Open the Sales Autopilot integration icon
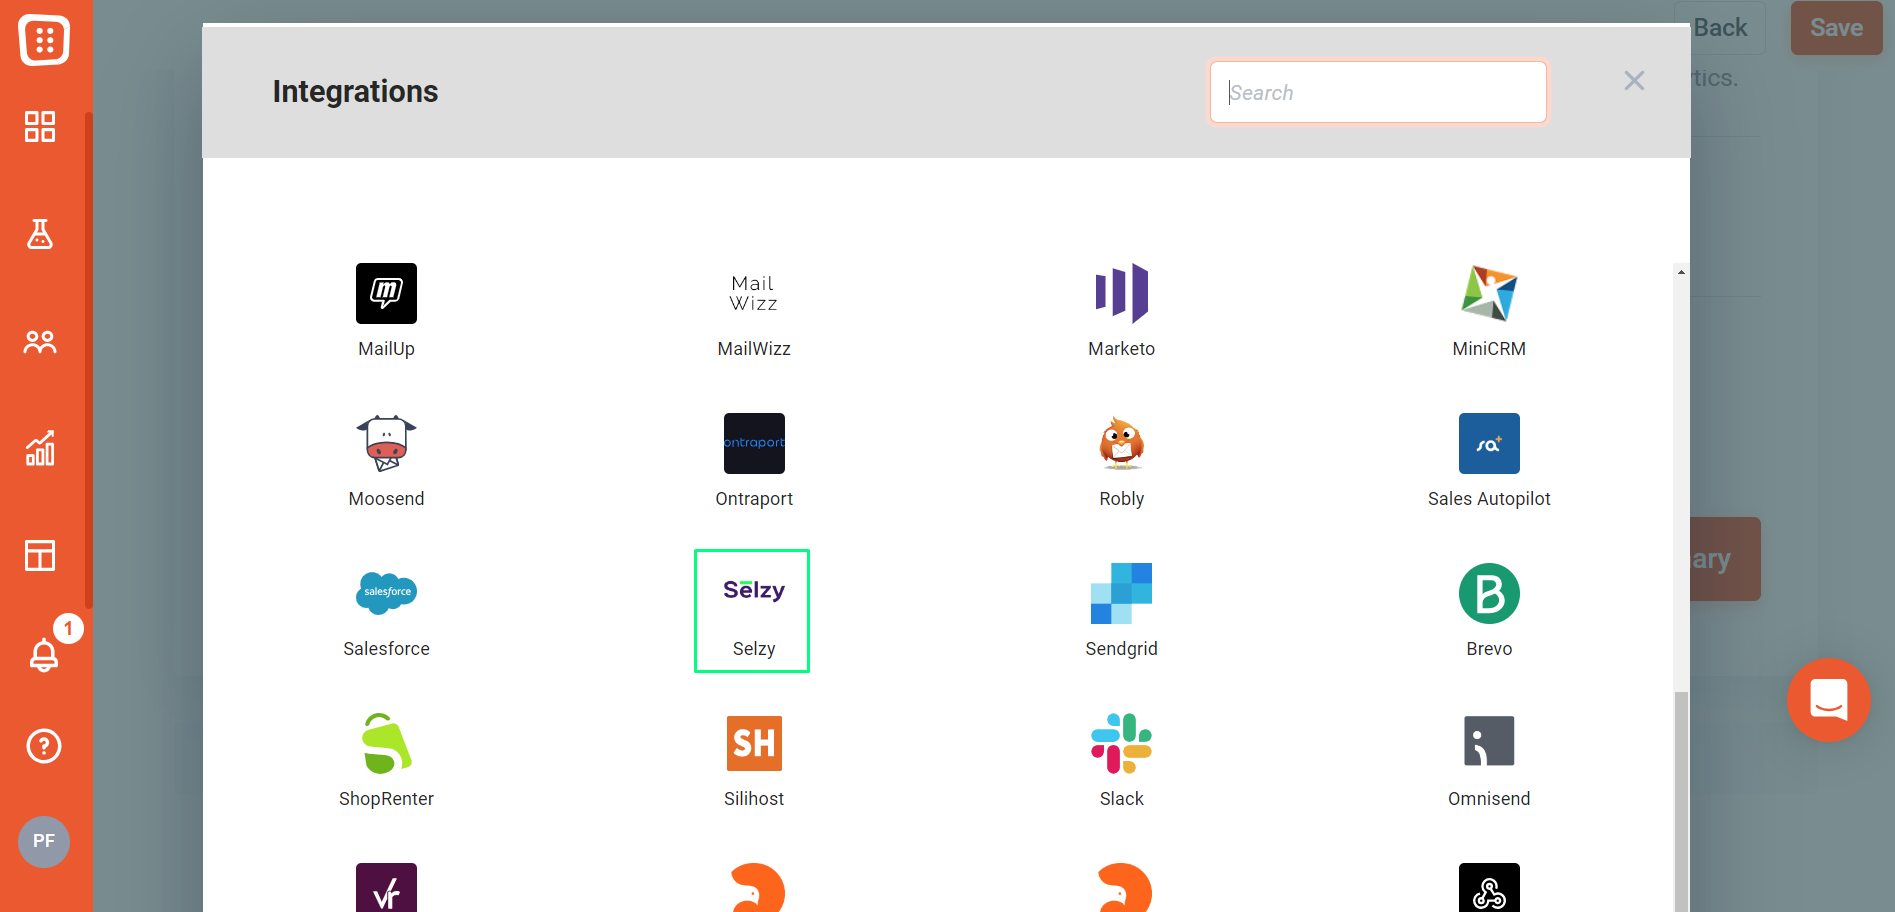This screenshot has height=912, width=1895. tap(1489, 443)
